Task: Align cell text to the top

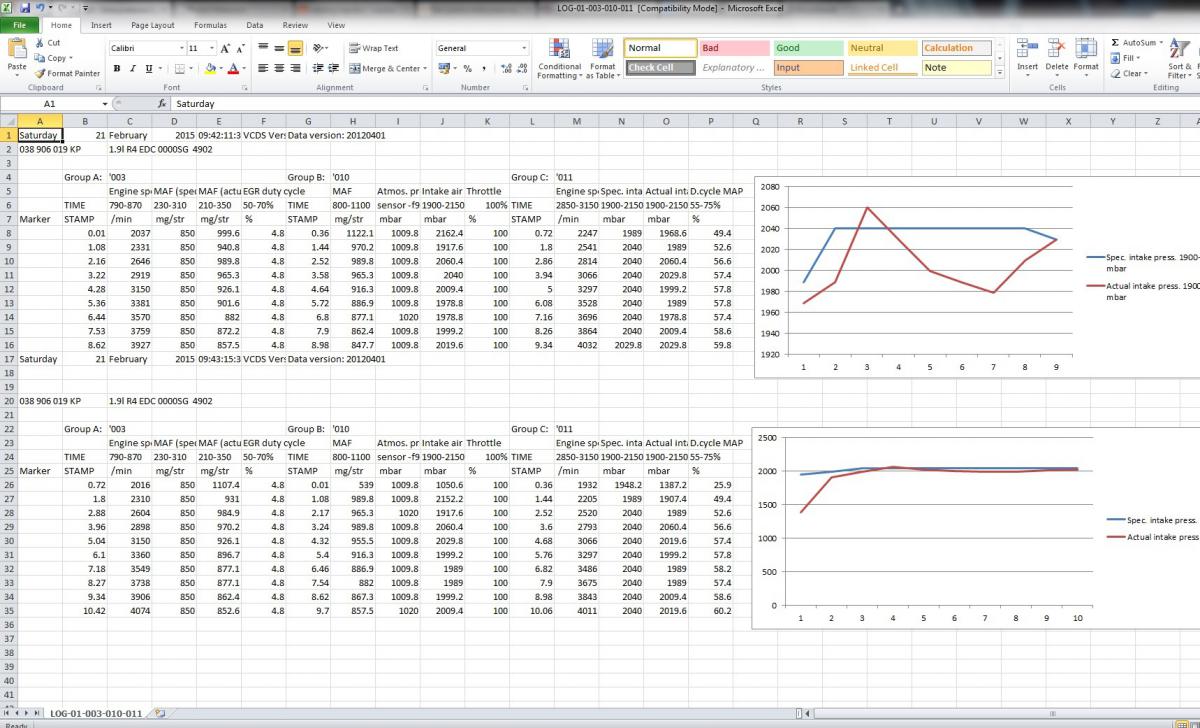Action: pos(261,48)
